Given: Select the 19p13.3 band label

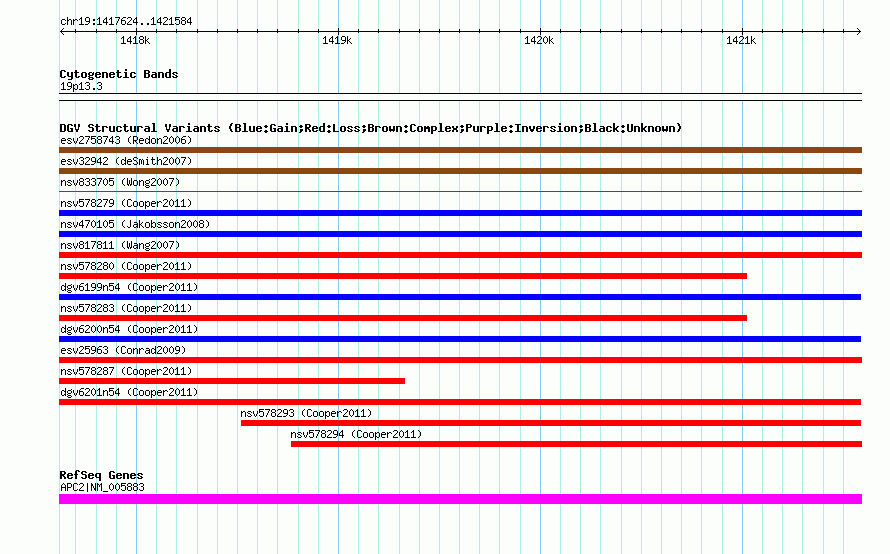Looking at the screenshot, I should point(81,86).
